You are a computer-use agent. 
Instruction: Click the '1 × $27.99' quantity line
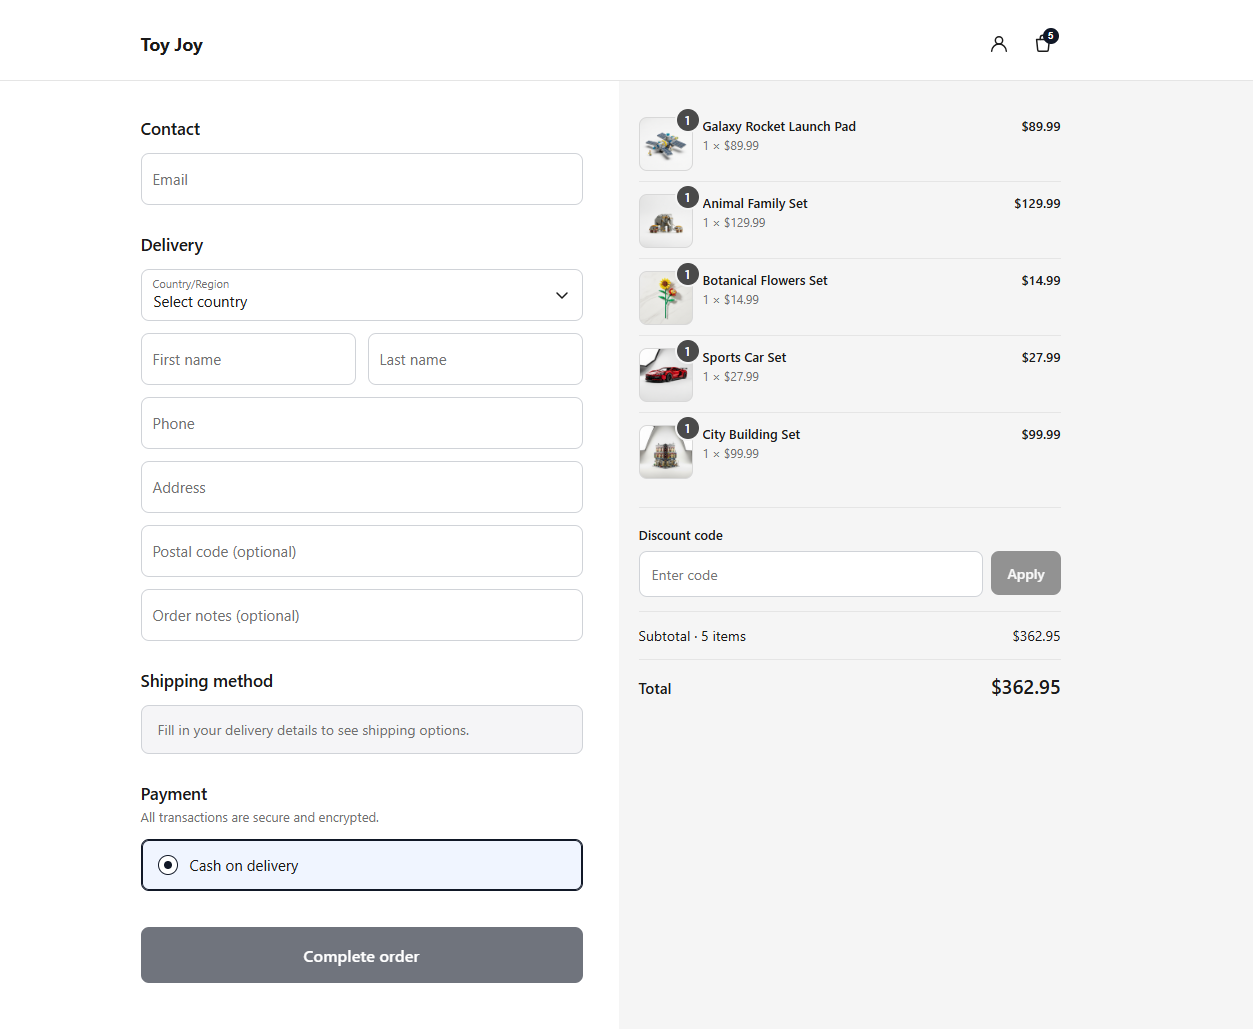click(731, 377)
